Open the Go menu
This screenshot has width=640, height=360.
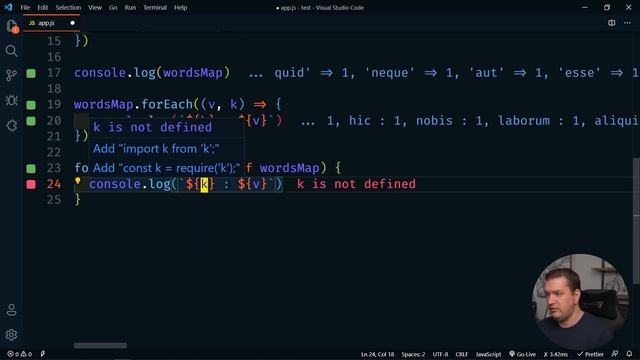[x=113, y=7]
